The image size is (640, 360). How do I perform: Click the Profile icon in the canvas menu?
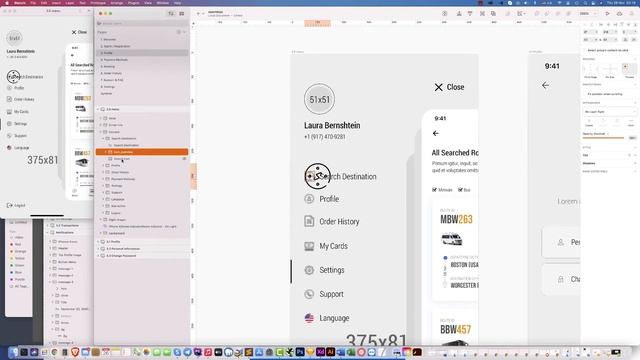[309, 199]
